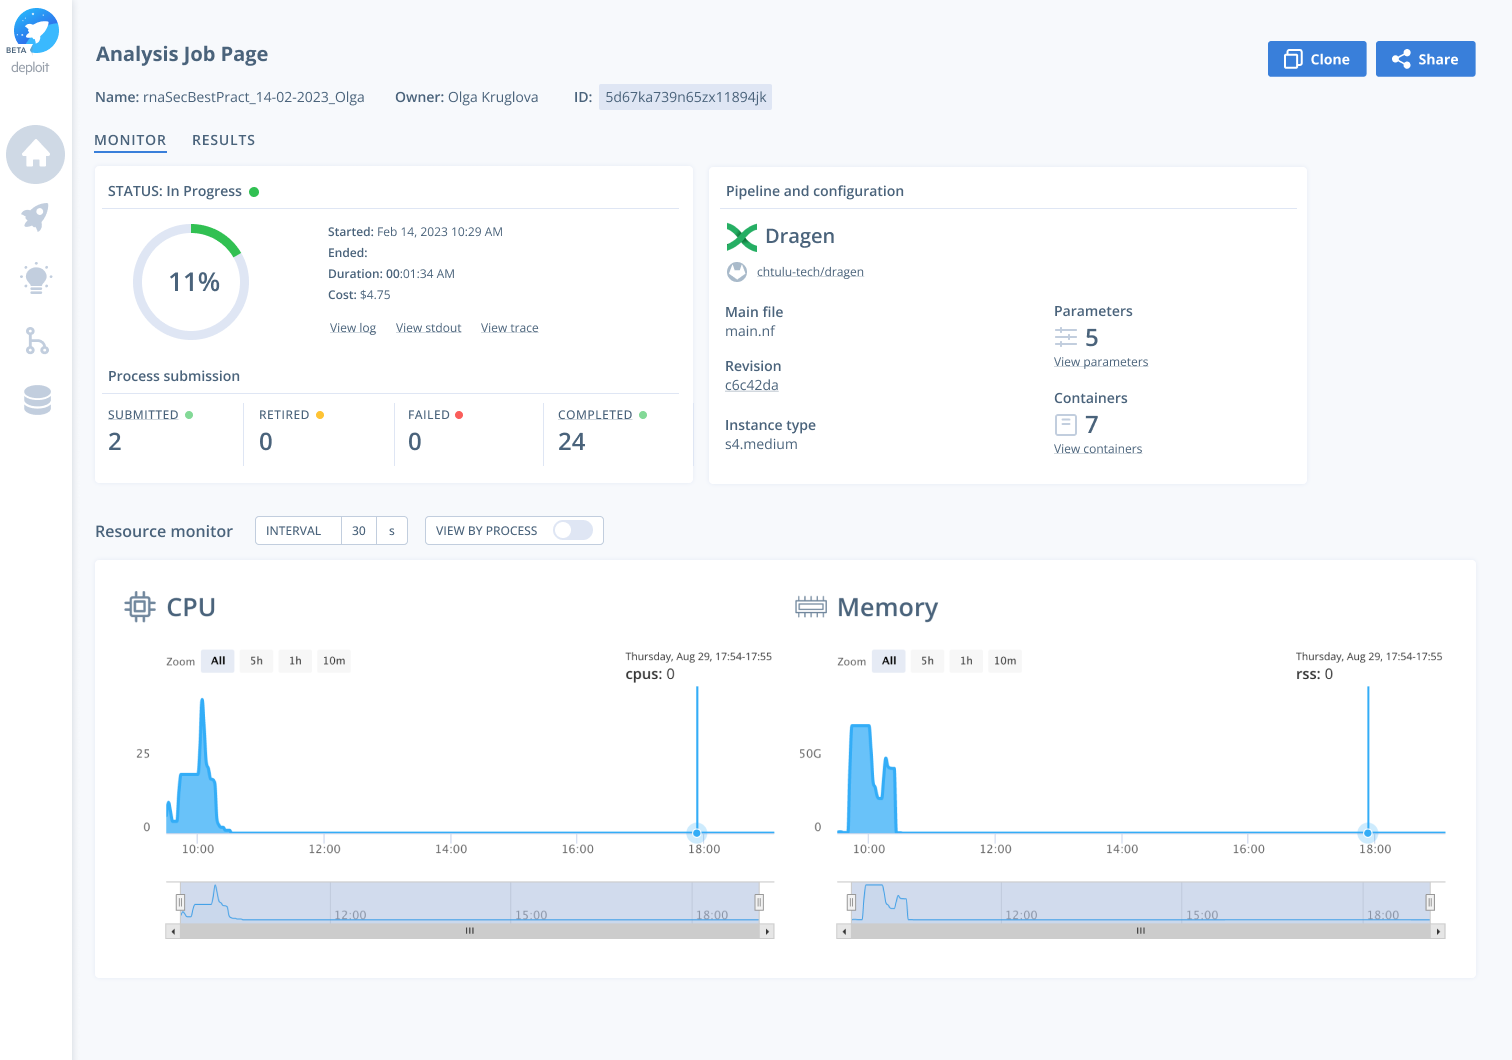The image size is (1512, 1060).
Task: Go to the Home sidebar icon
Action: [x=36, y=154]
